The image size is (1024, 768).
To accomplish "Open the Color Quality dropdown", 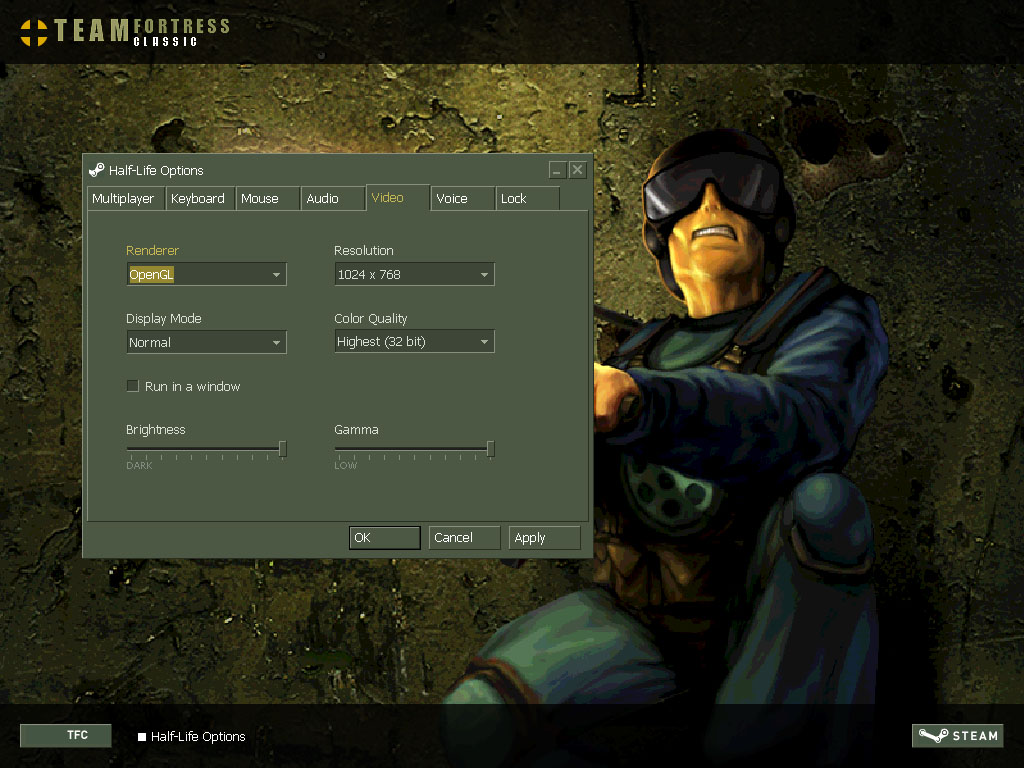I will tap(414, 341).
